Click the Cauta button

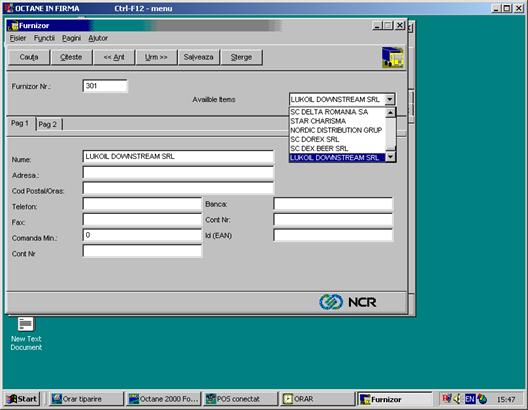[29, 57]
